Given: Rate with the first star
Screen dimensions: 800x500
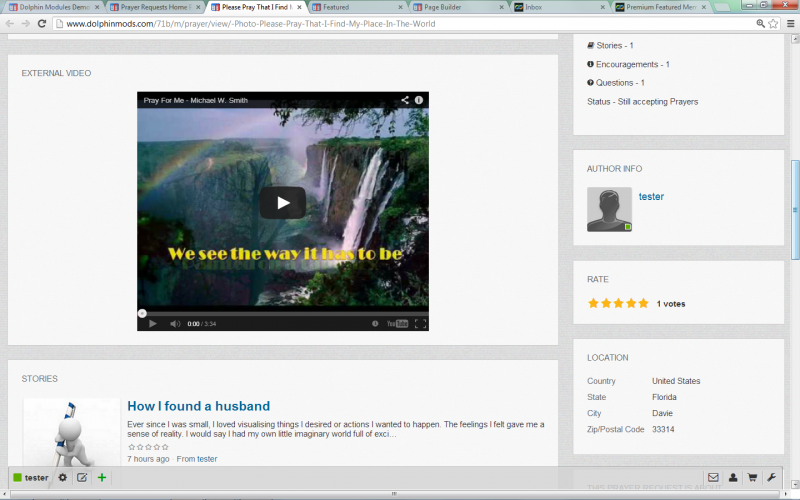Looking at the screenshot, I should 593,304.
